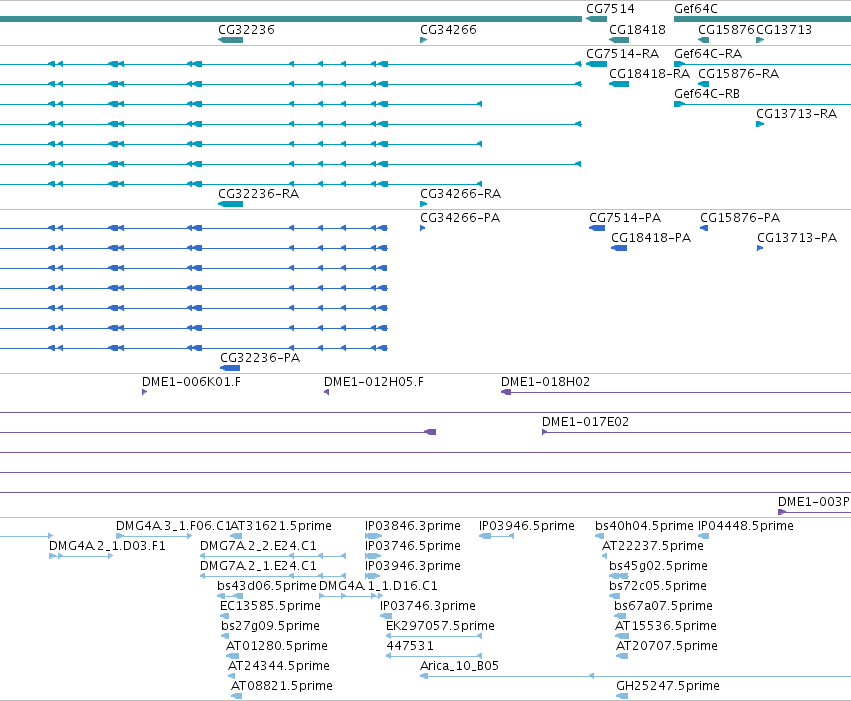Select EST bs45g02.5prime
851x701 pixels.
pos(658,566)
